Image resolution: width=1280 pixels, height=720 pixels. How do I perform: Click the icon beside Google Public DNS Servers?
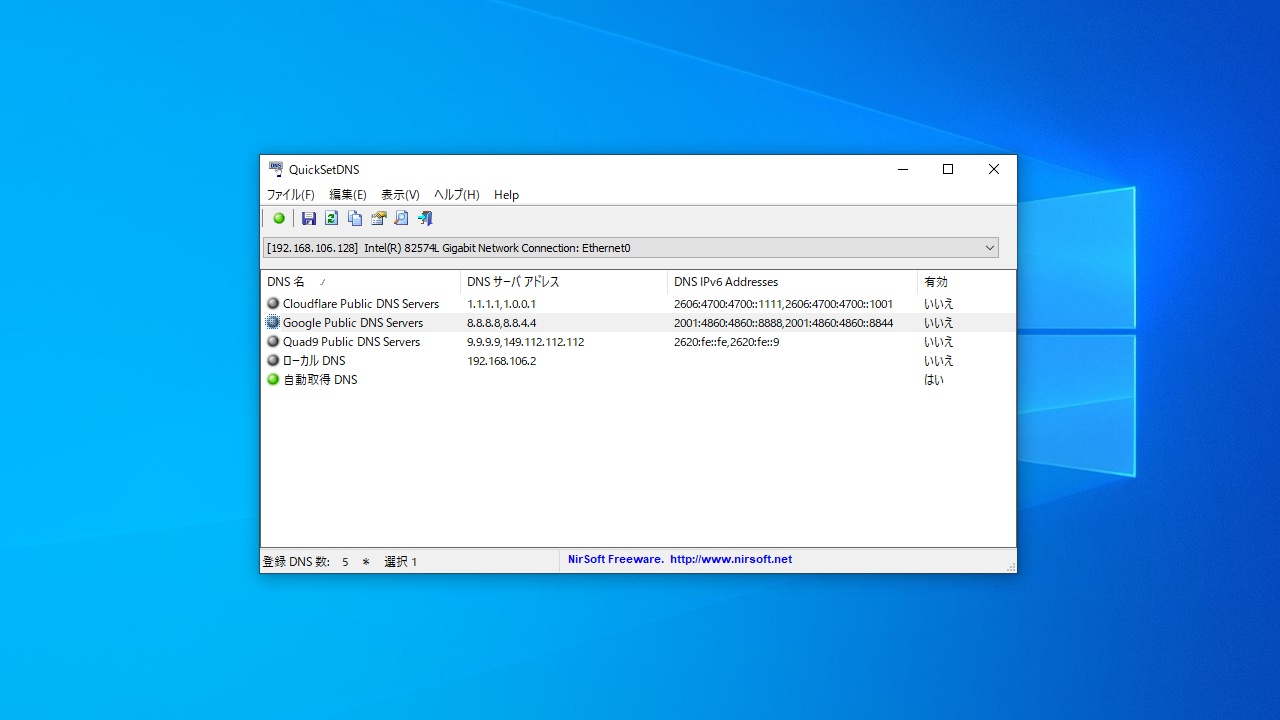click(273, 322)
